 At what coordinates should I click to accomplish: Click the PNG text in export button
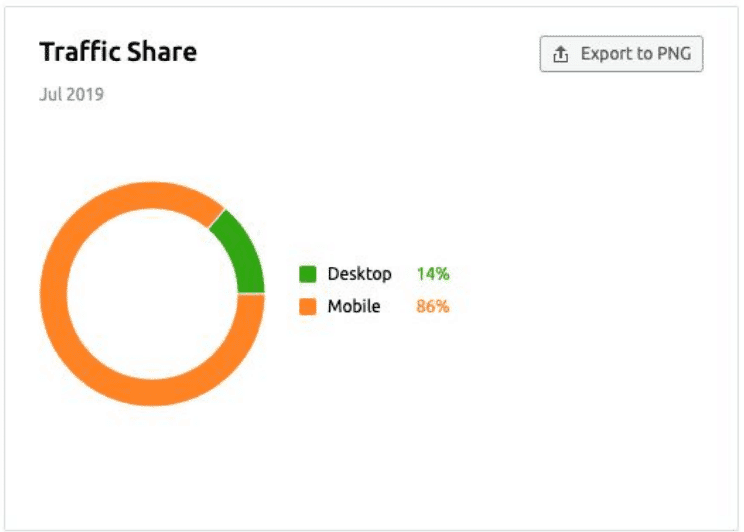point(674,54)
